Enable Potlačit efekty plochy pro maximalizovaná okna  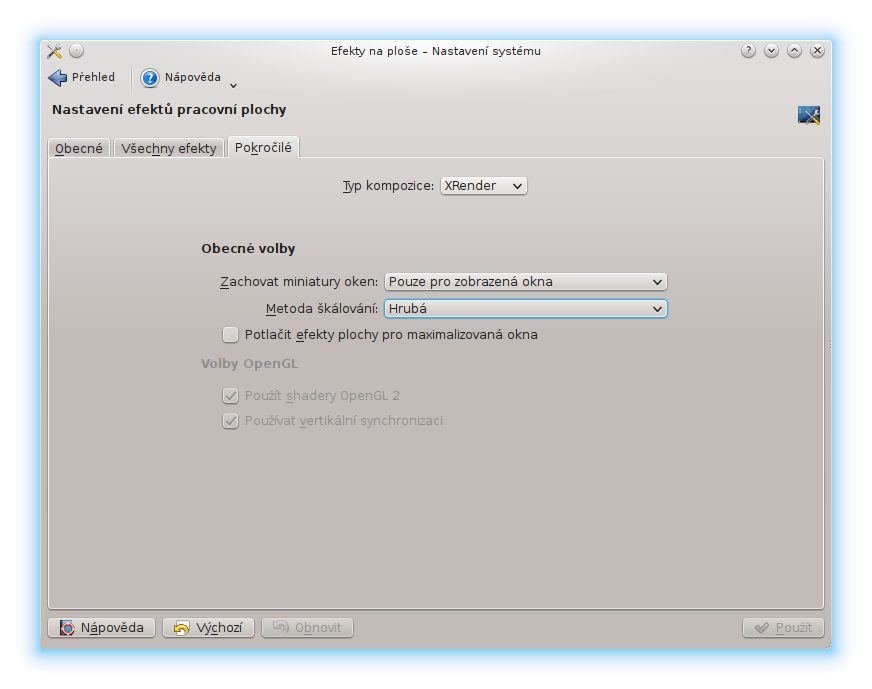(230, 335)
